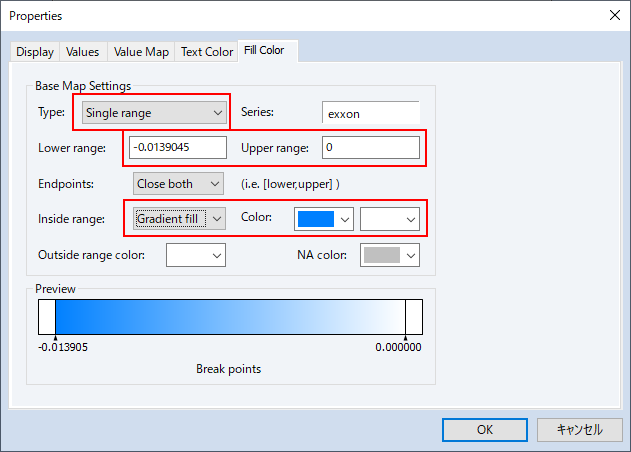Screen dimensions: 631x452
Task: Pick the blue gradient start color swatch
Action: click(324, 218)
